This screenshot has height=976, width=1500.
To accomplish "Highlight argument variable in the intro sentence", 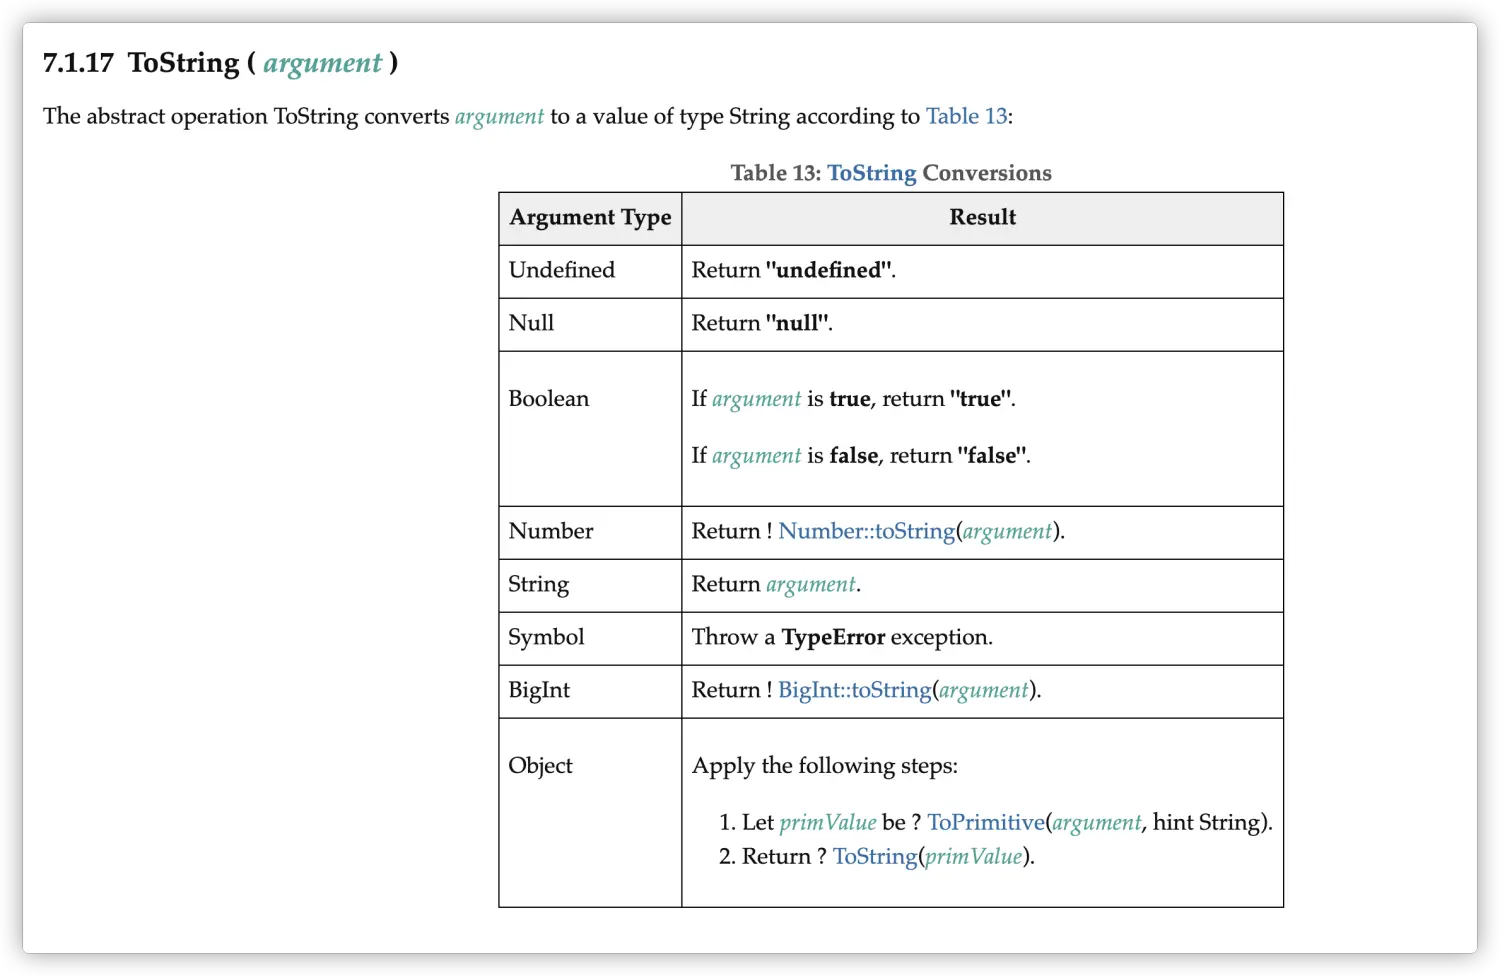I will pyautogui.click(x=499, y=117).
